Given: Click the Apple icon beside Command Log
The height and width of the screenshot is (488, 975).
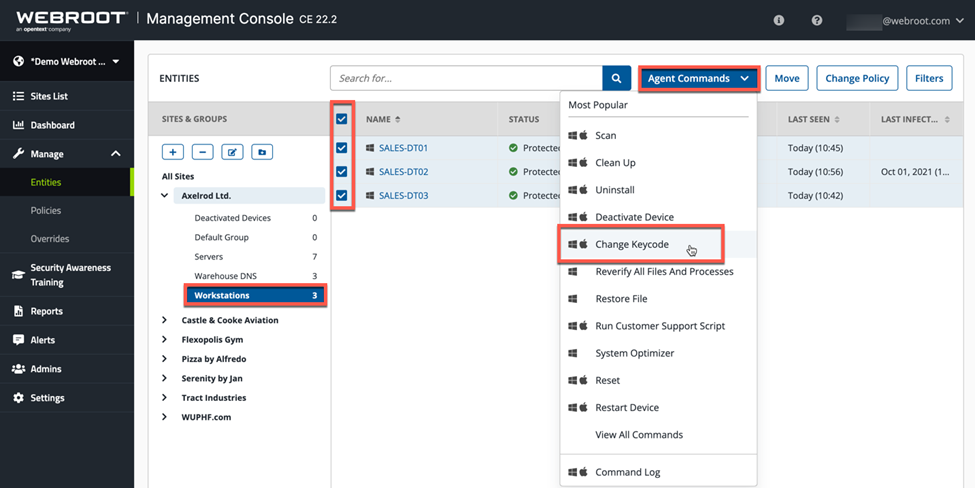Looking at the screenshot, I should click(x=584, y=472).
